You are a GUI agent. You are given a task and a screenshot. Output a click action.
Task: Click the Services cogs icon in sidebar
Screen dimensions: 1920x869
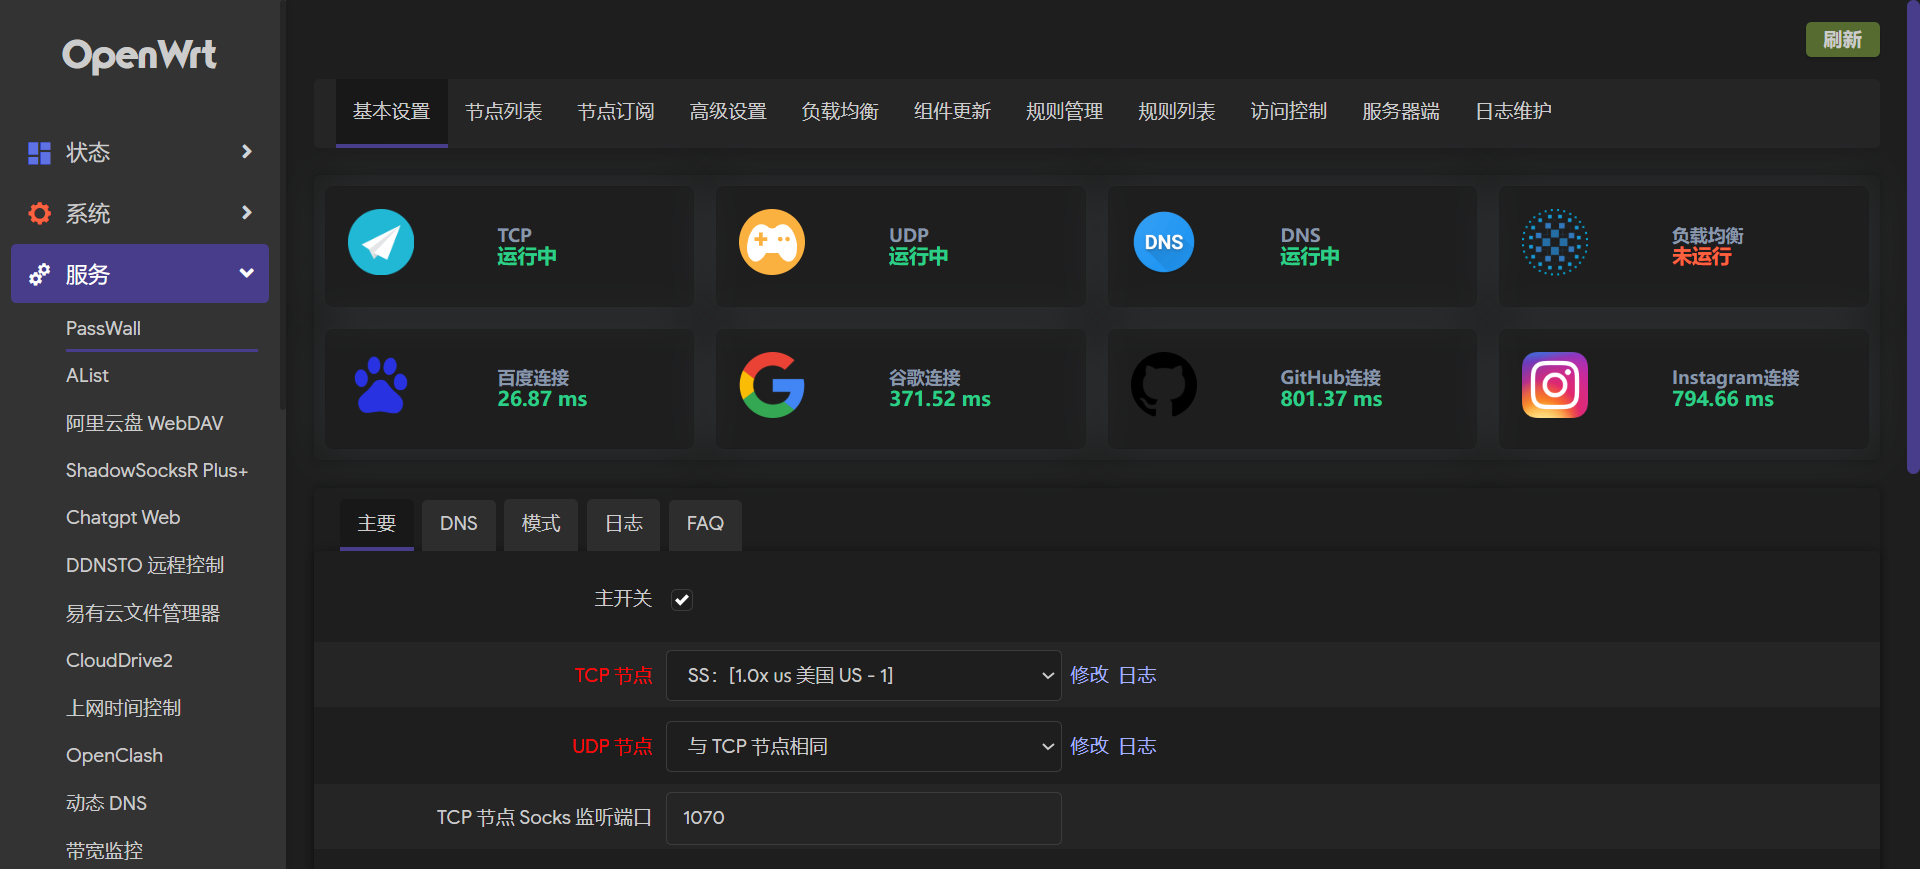click(39, 274)
